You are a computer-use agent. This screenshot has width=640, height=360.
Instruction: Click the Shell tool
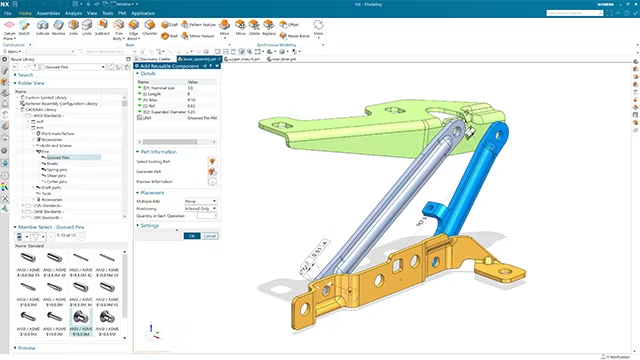click(x=169, y=36)
